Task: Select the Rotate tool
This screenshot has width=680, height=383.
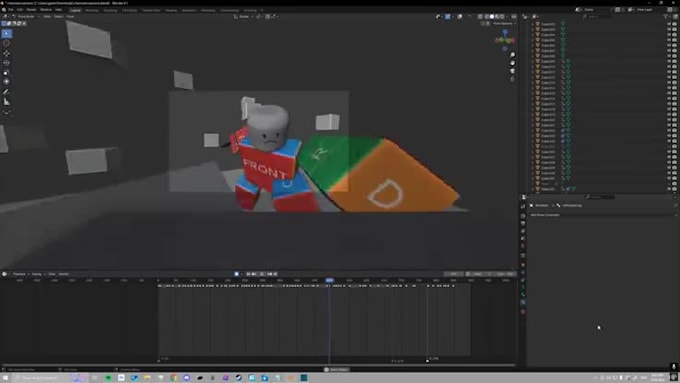Action: click(7, 63)
